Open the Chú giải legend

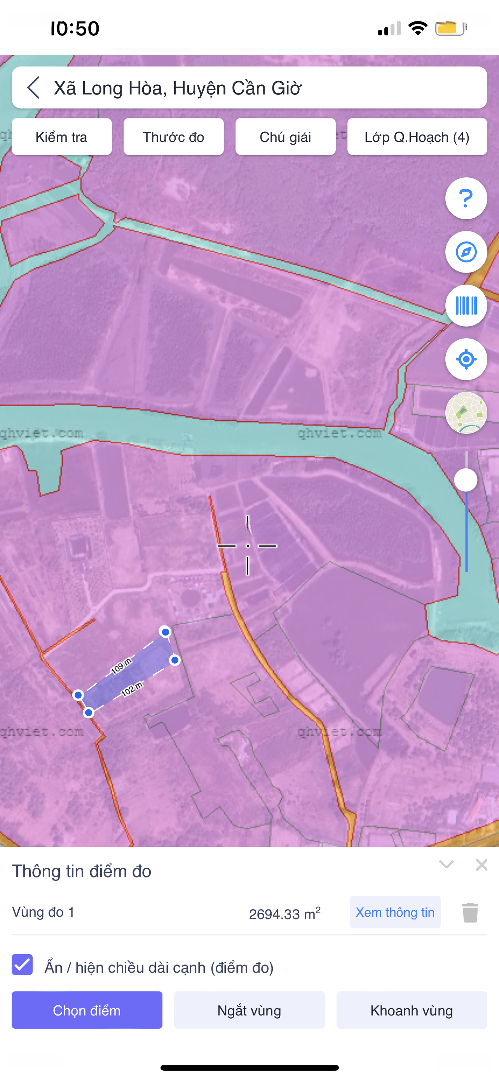click(285, 137)
